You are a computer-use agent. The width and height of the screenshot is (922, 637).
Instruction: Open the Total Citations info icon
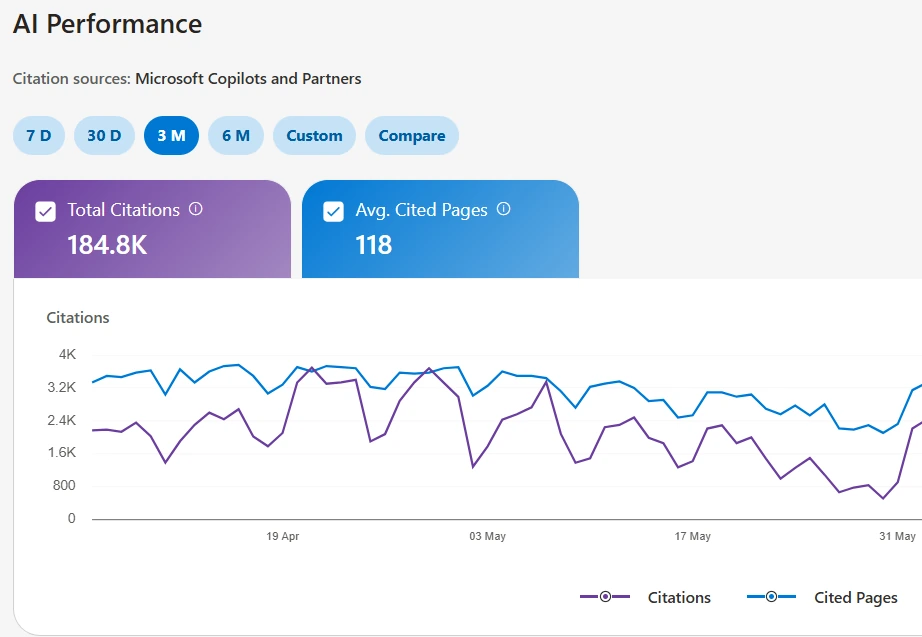tap(196, 209)
